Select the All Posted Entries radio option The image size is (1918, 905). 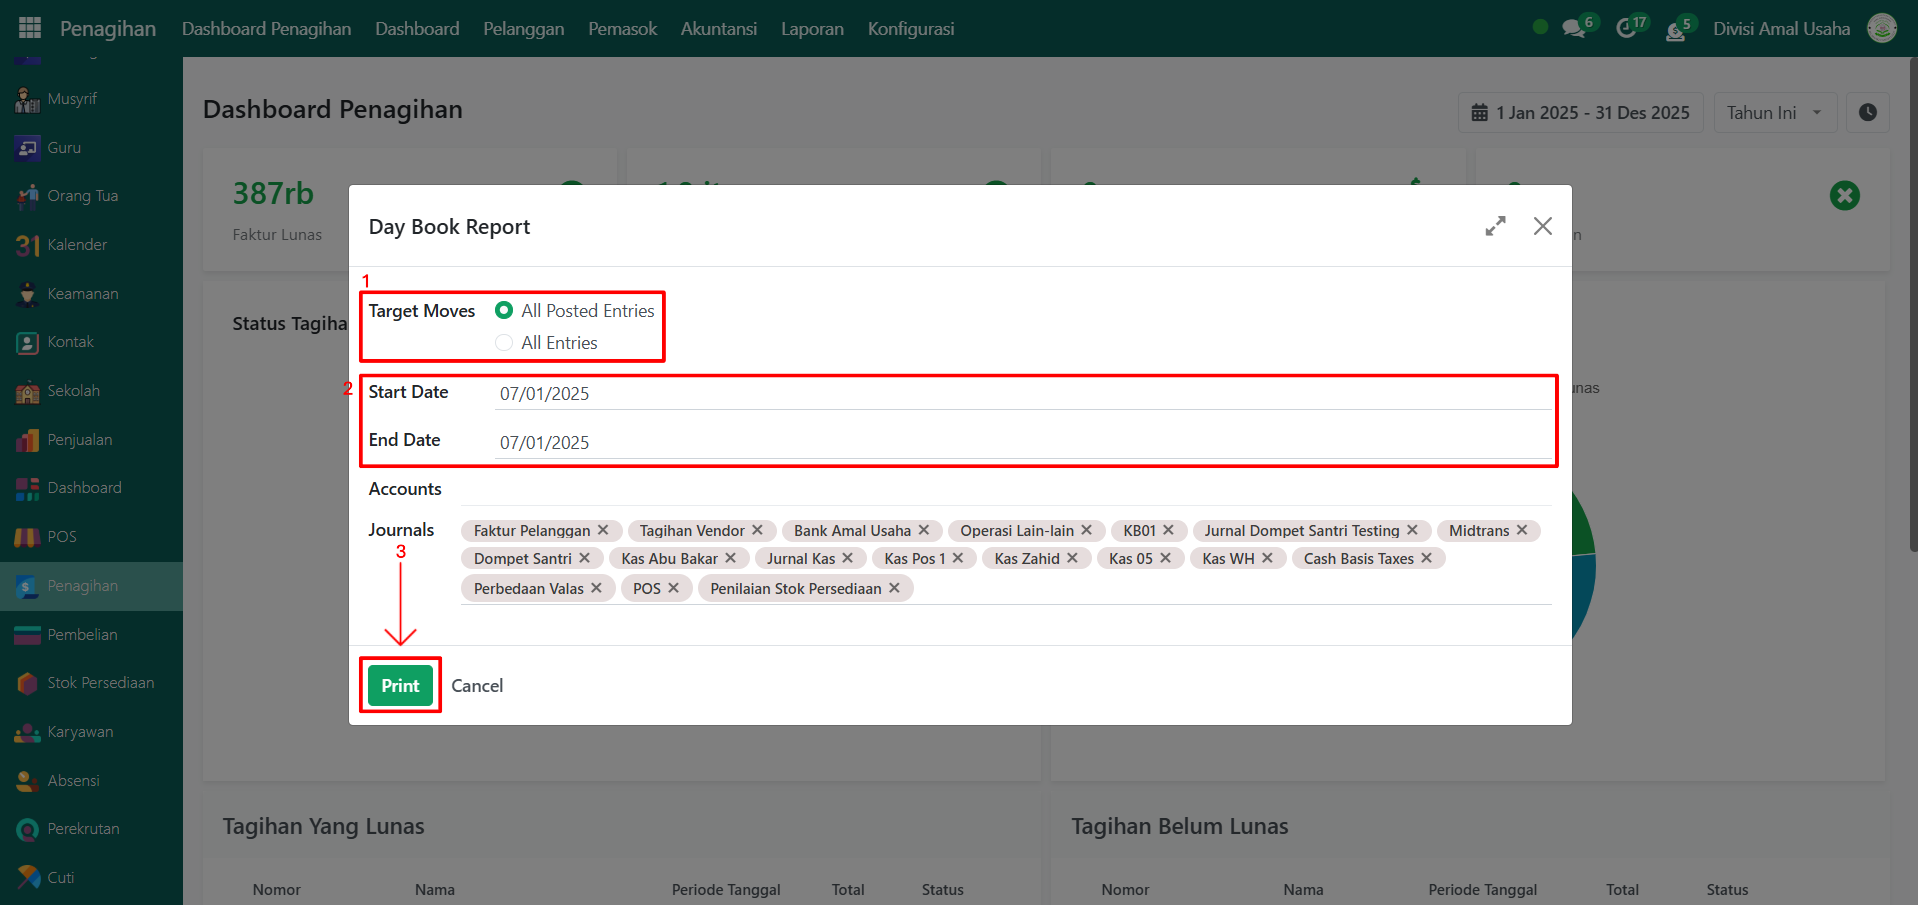(504, 311)
